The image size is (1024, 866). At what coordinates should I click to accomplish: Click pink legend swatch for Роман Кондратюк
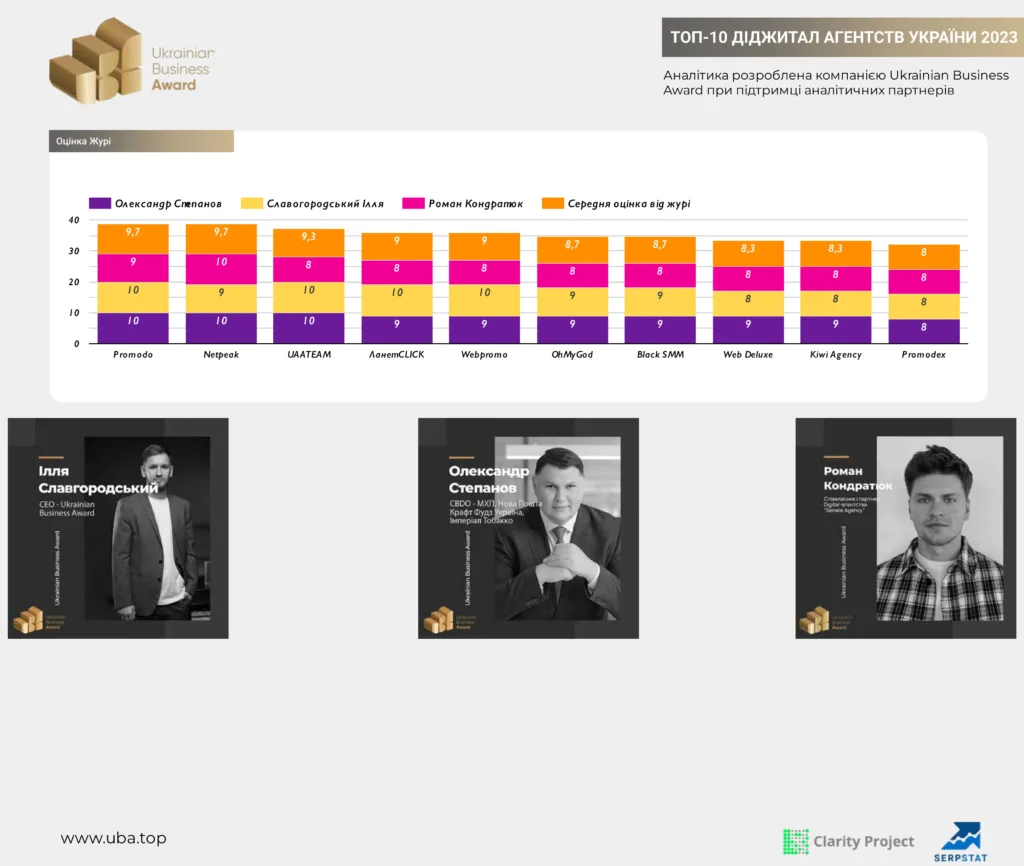(x=413, y=203)
